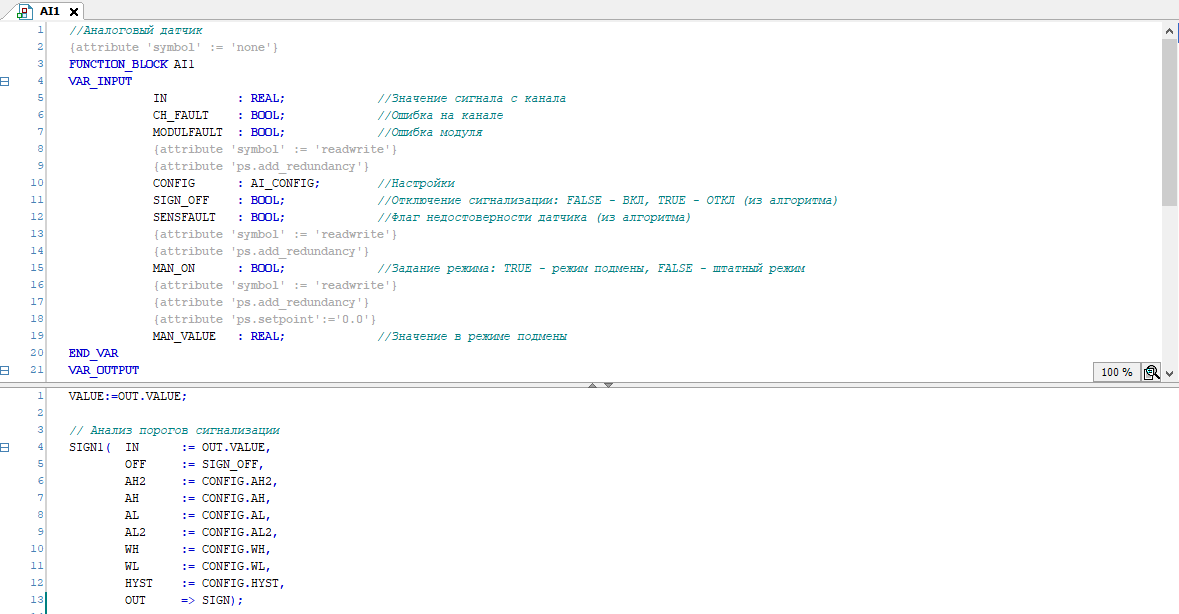The height and width of the screenshot is (614, 1179).
Task: Click declaration editor scroll up arrow
Action: pyautogui.click(x=1170, y=32)
